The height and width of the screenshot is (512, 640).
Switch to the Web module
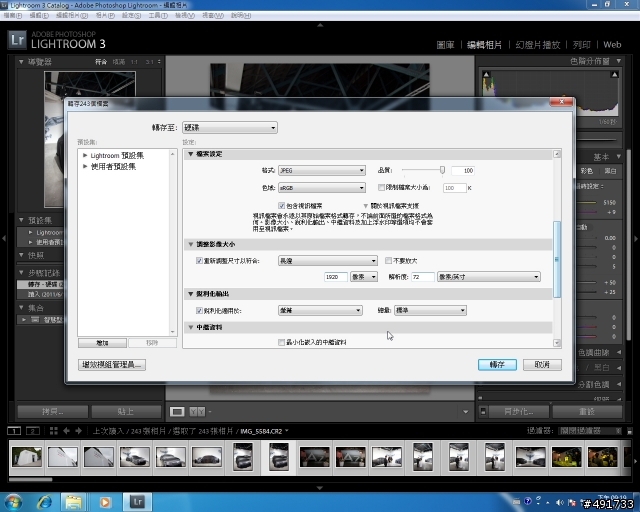click(612, 45)
